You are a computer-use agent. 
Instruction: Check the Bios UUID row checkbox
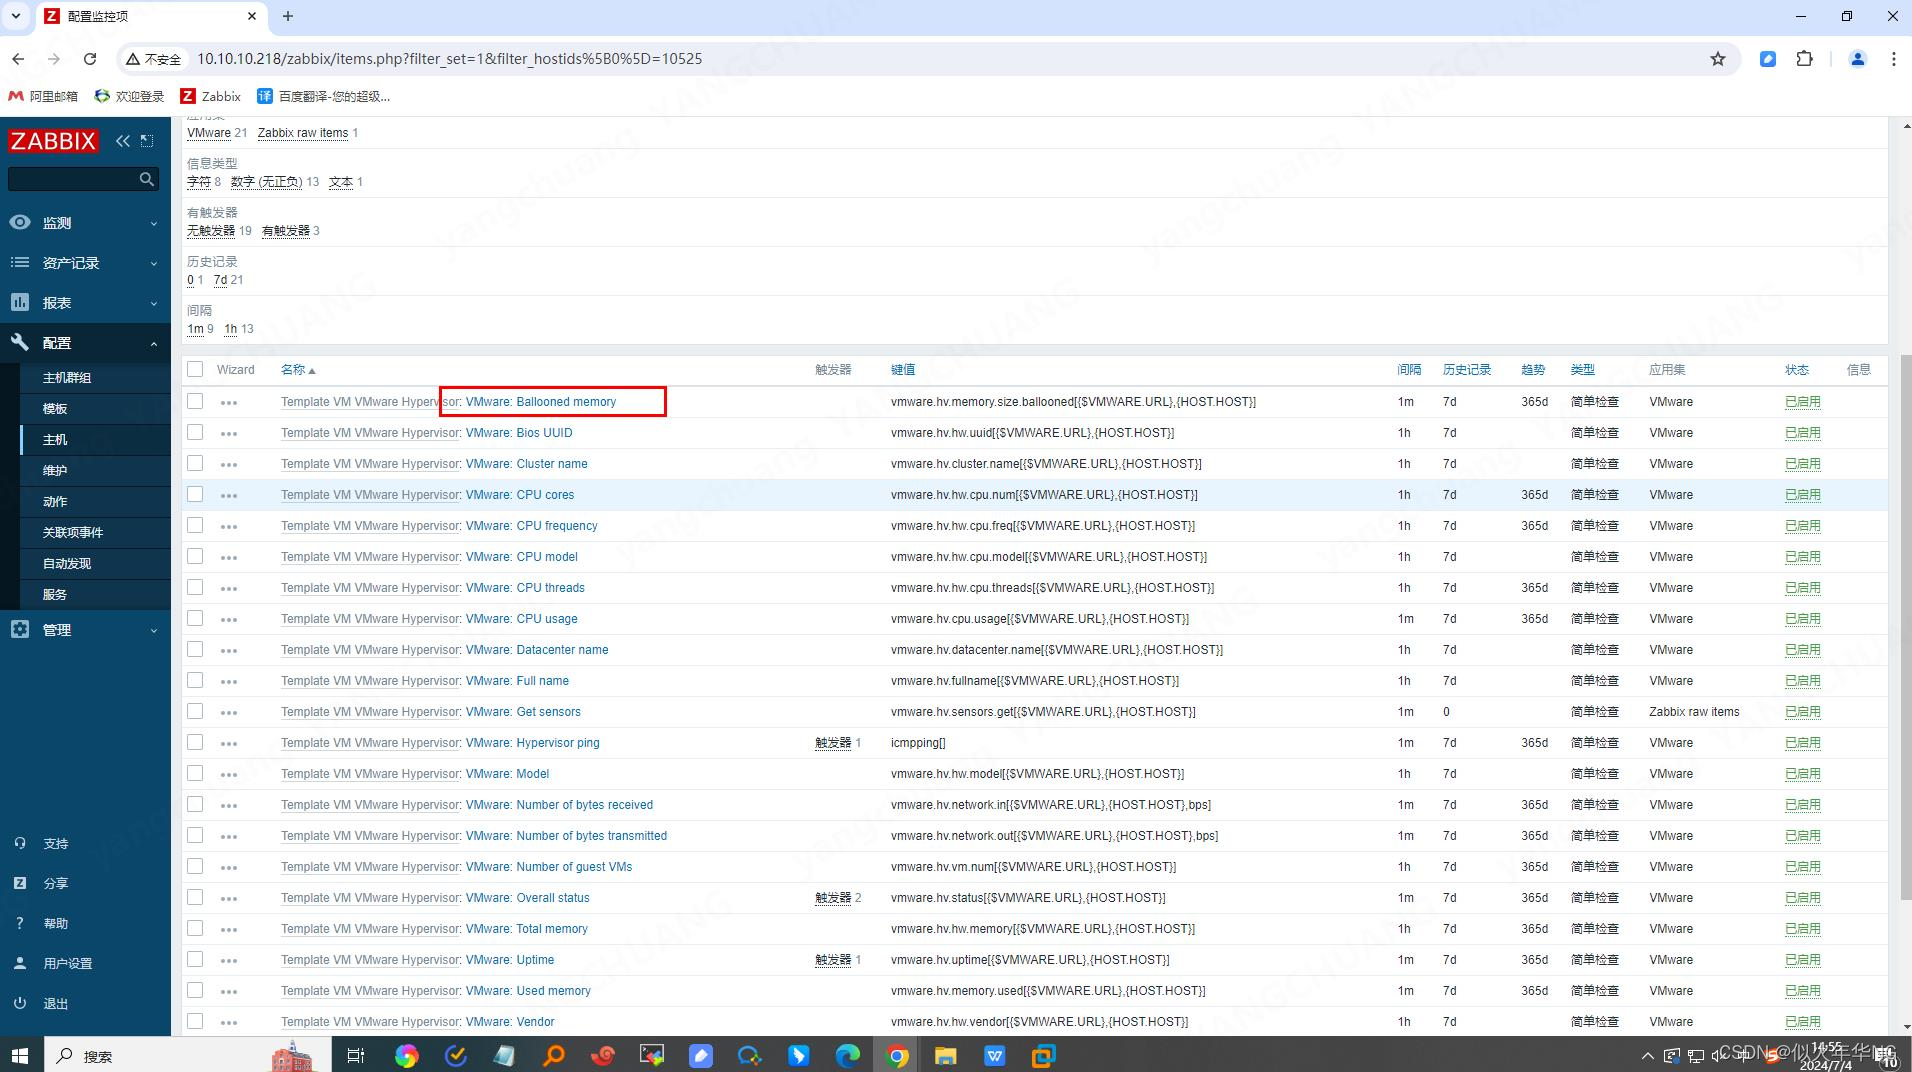click(x=195, y=432)
